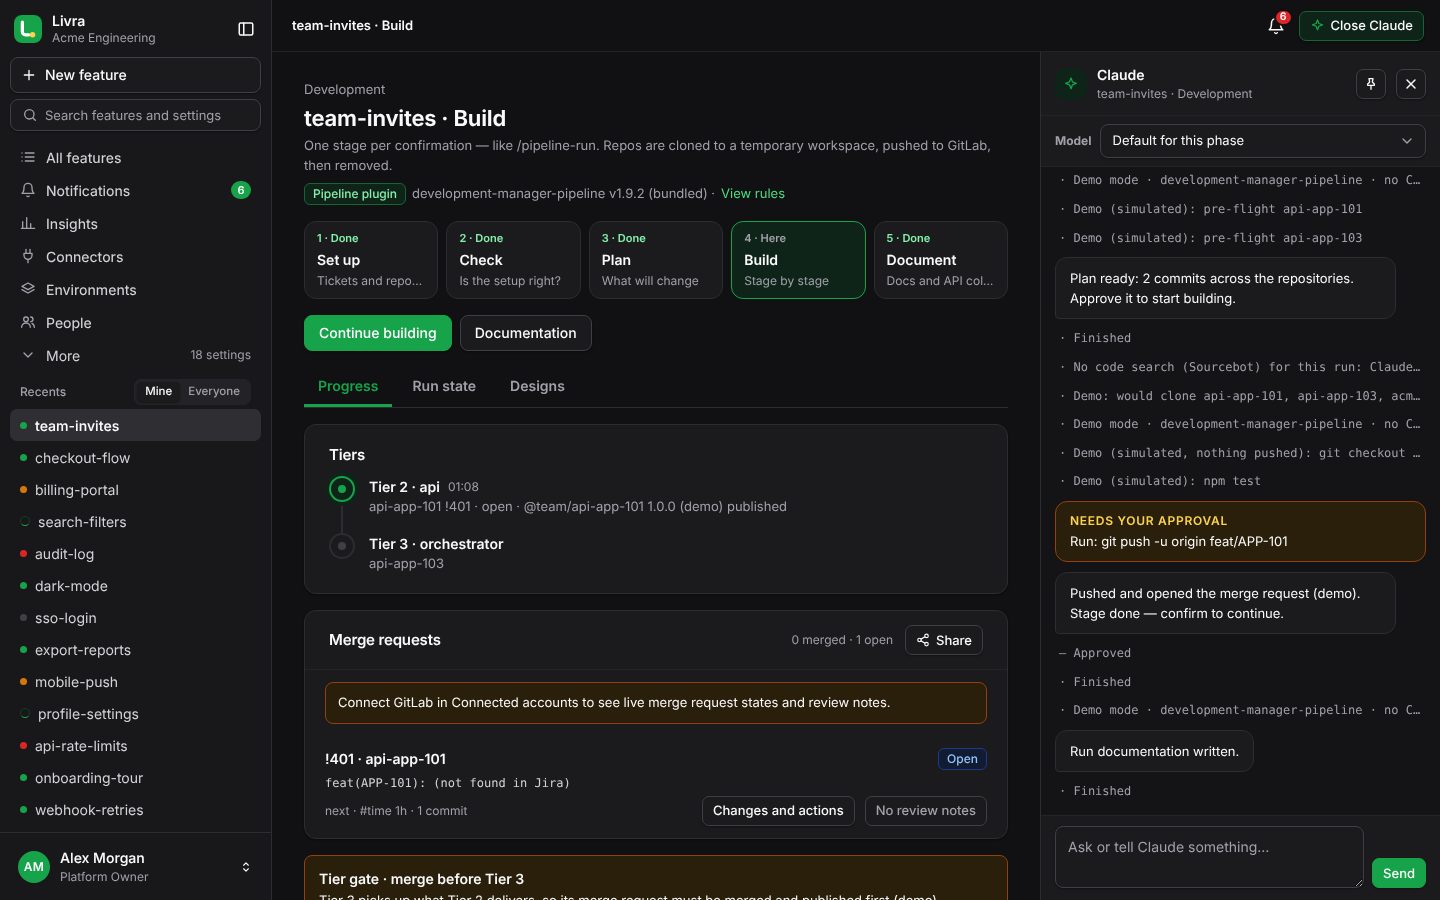This screenshot has height=900, width=1440.
Task: Open the Documentation button
Action: (526, 333)
